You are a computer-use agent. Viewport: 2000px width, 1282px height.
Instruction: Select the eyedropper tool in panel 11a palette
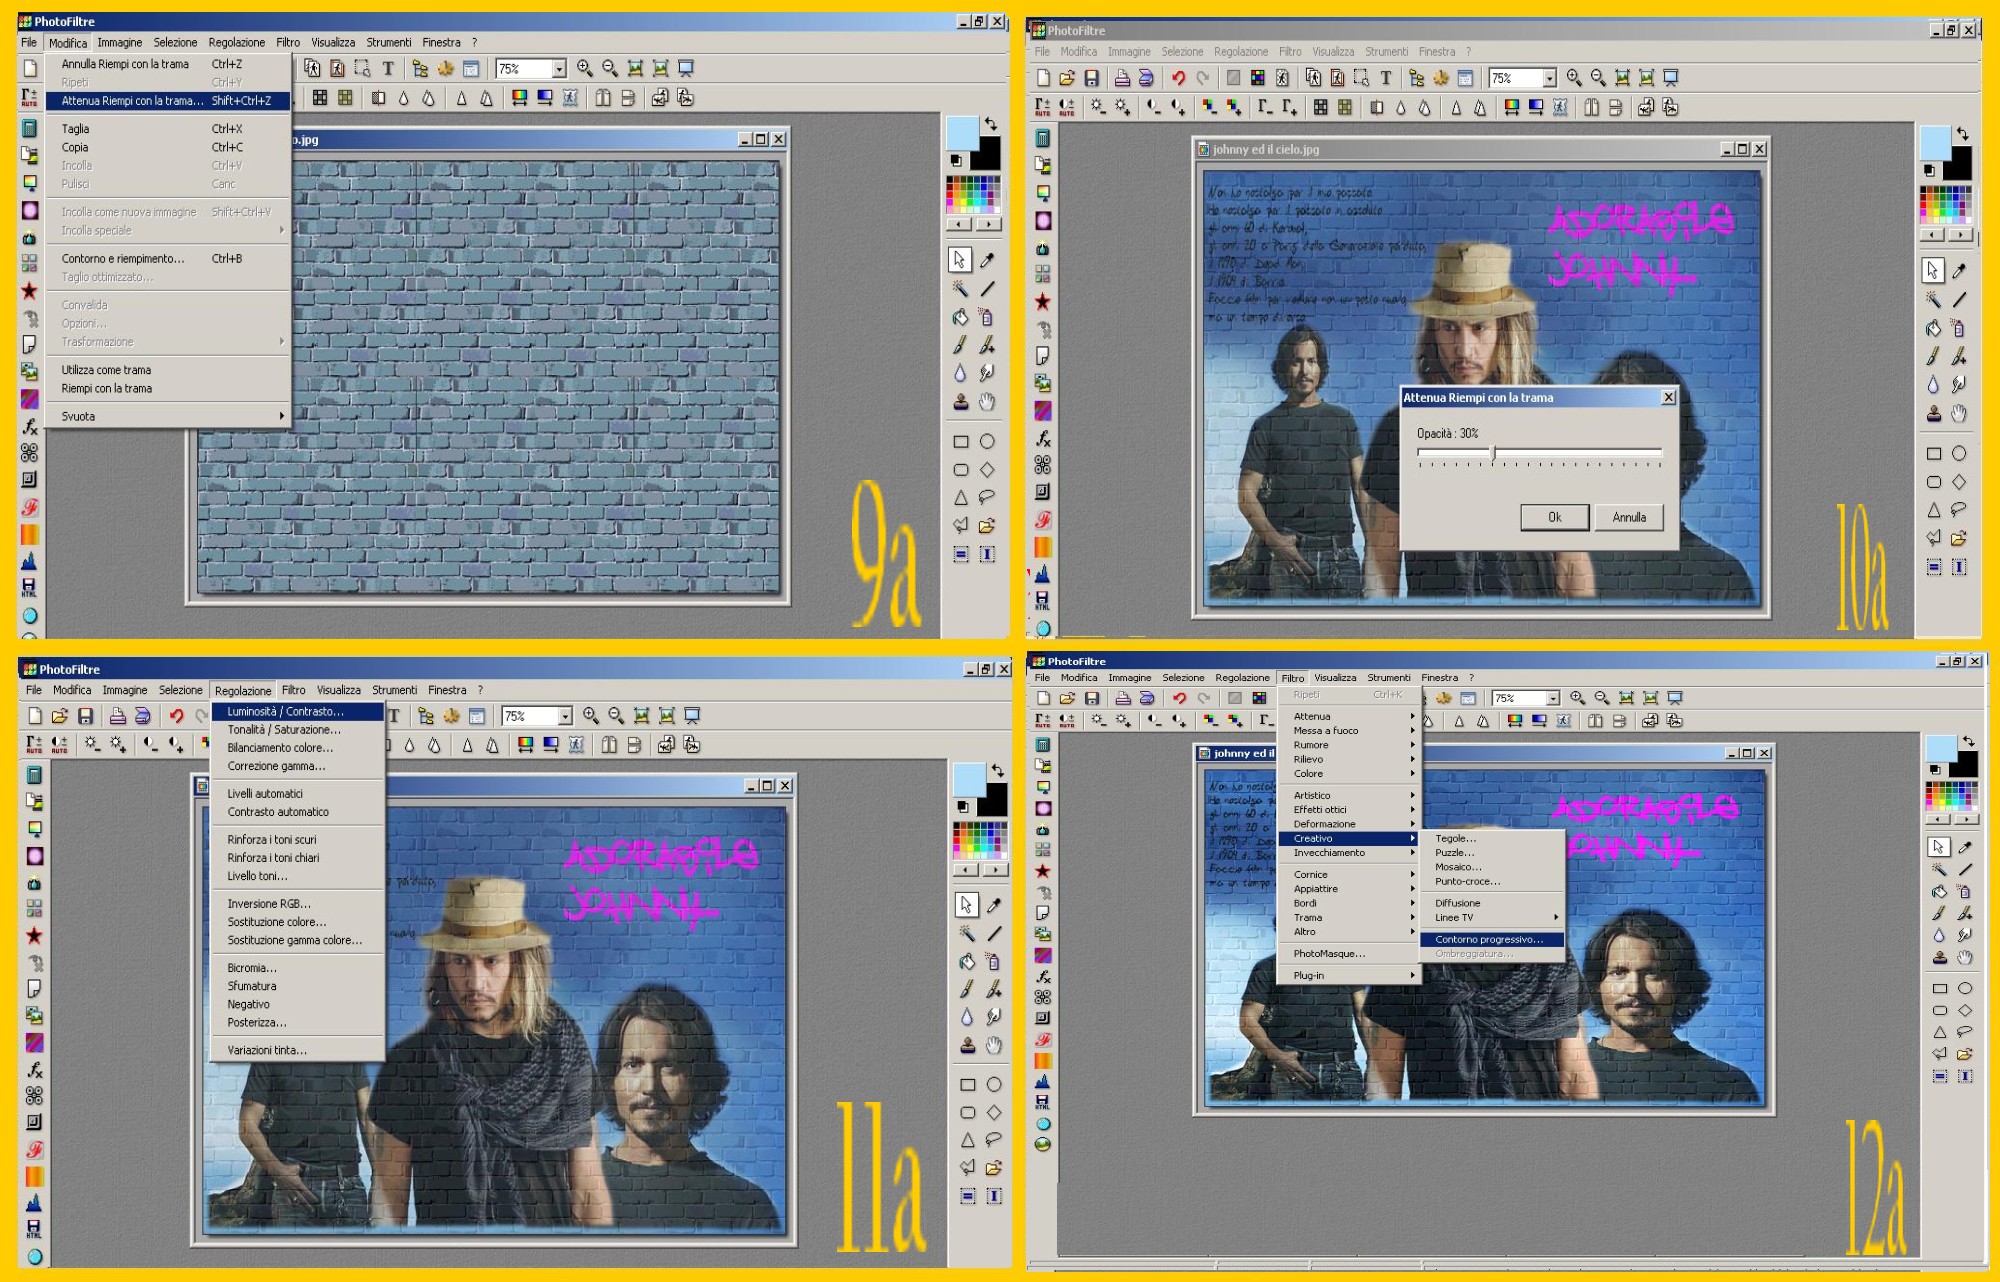[993, 905]
